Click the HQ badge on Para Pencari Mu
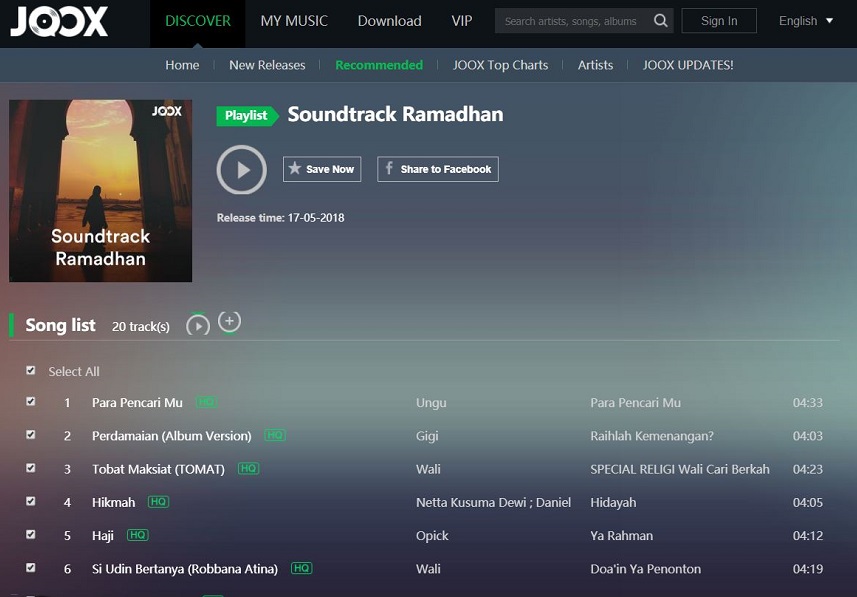The height and width of the screenshot is (597, 857). click(x=206, y=402)
